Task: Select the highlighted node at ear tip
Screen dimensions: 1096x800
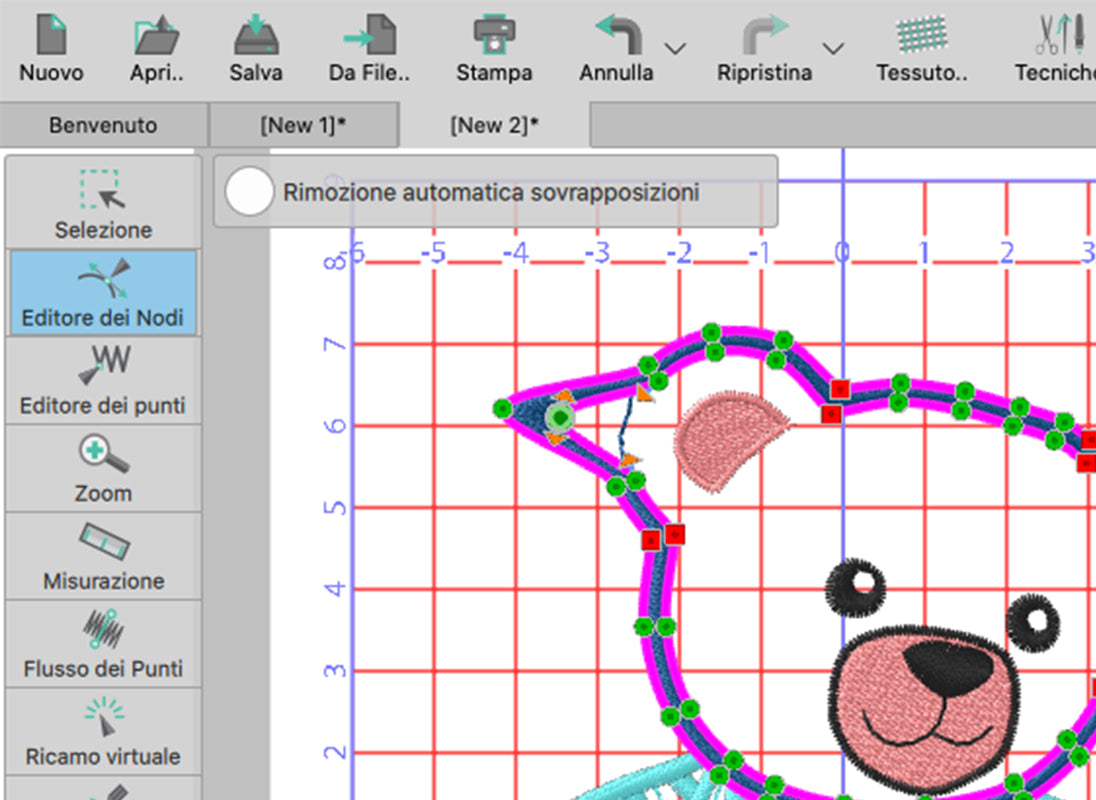Action: tap(561, 416)
